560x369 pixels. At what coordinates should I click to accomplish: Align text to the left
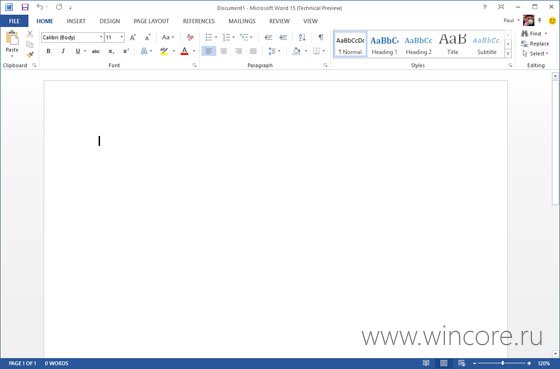(x=209, y=51)
